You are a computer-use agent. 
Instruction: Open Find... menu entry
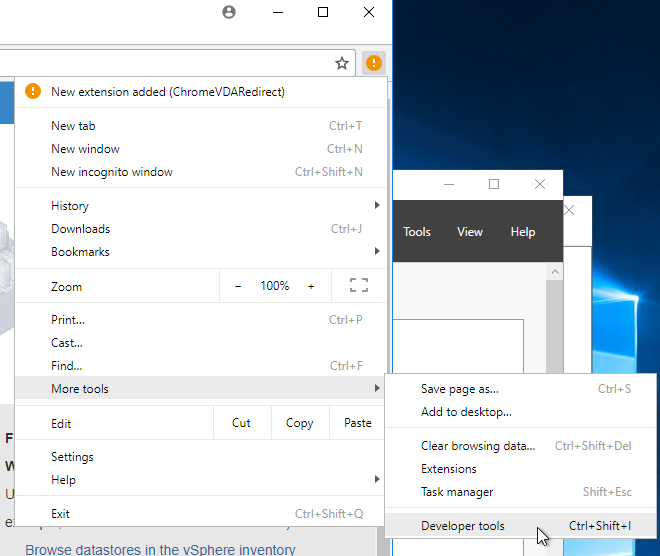point(200,366)
